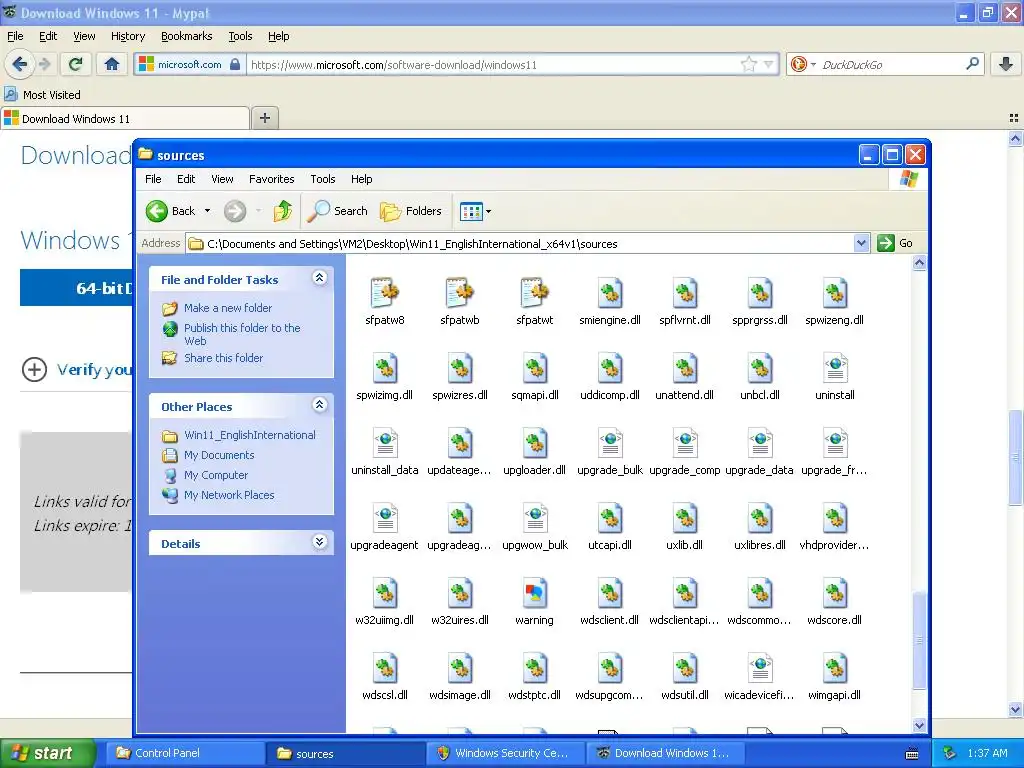Screen dimensions: 1024x768
Task: Switch to Windows Security Center taskbar item
Action: pos(507,753)
